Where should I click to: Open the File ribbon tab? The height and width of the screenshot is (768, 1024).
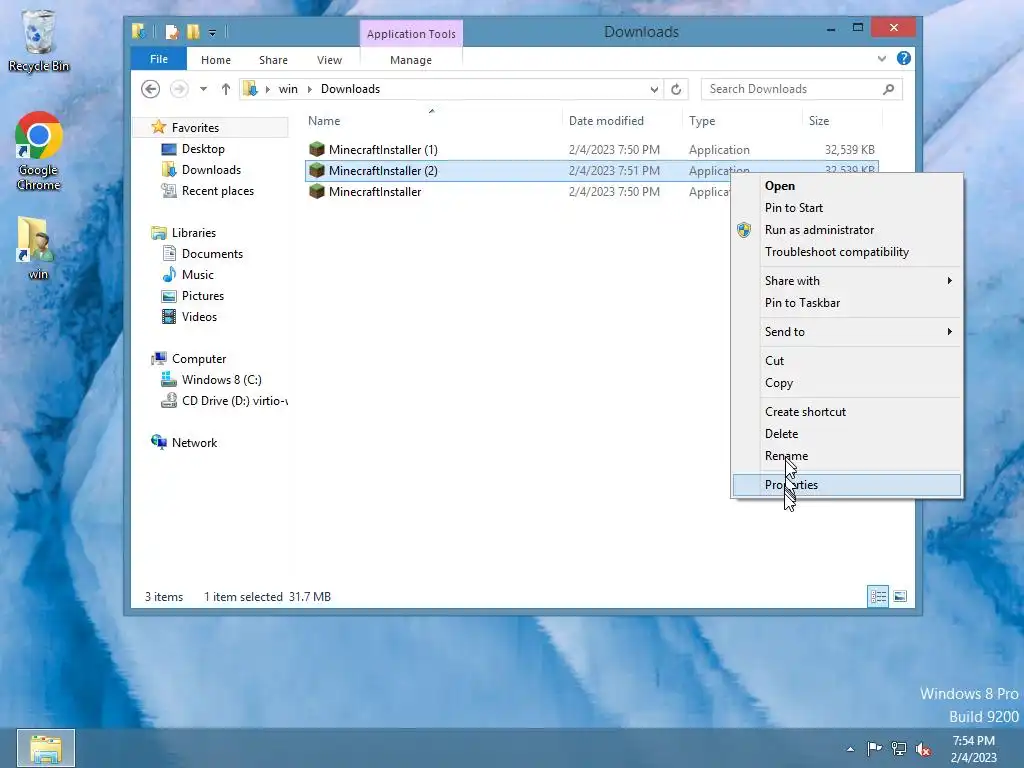point(159,59)
